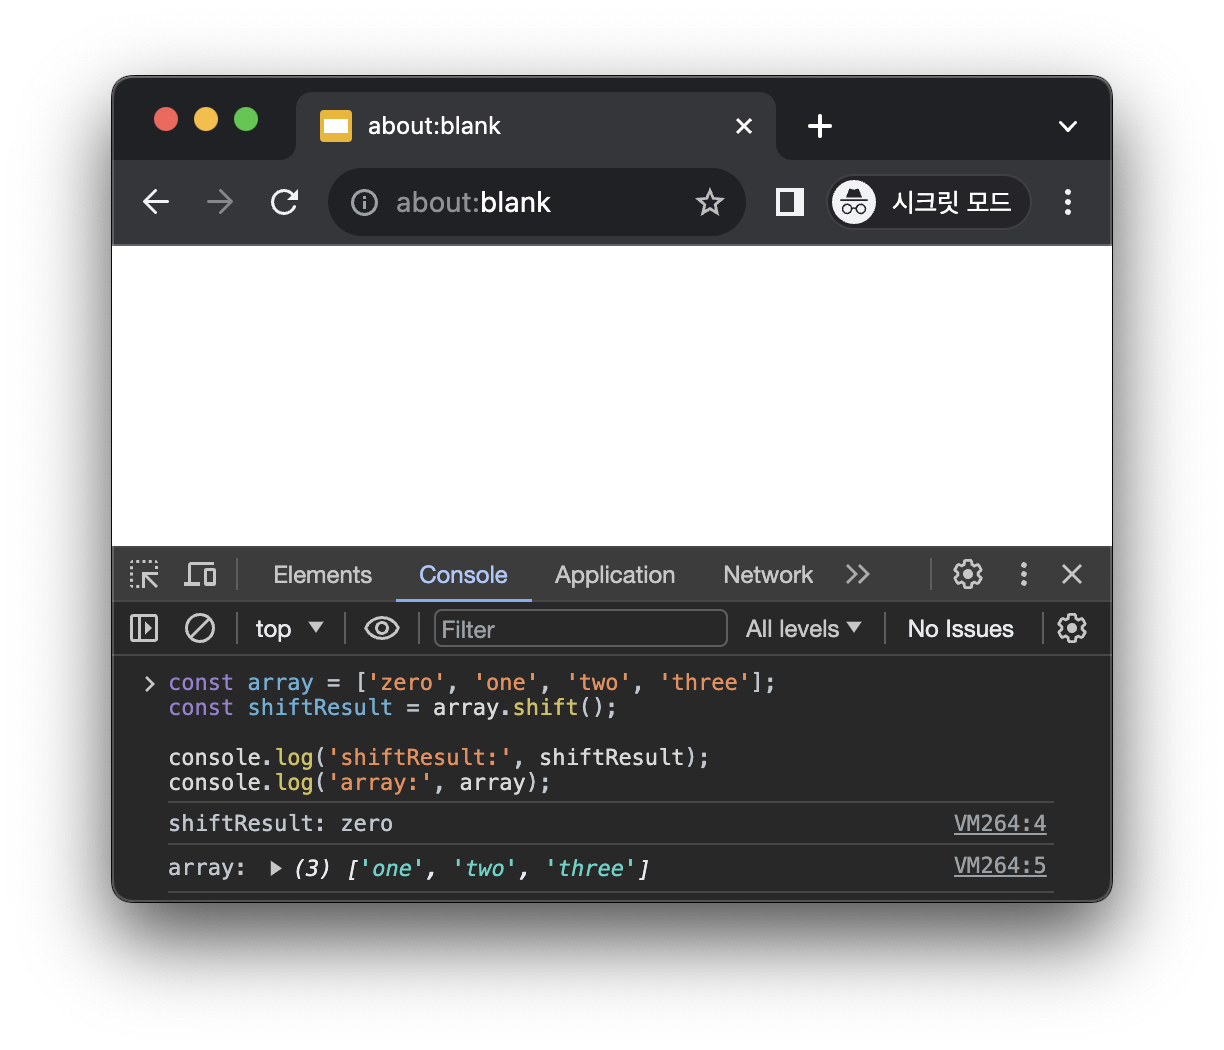Switch to the Network panel

click(x=768, y=575)
